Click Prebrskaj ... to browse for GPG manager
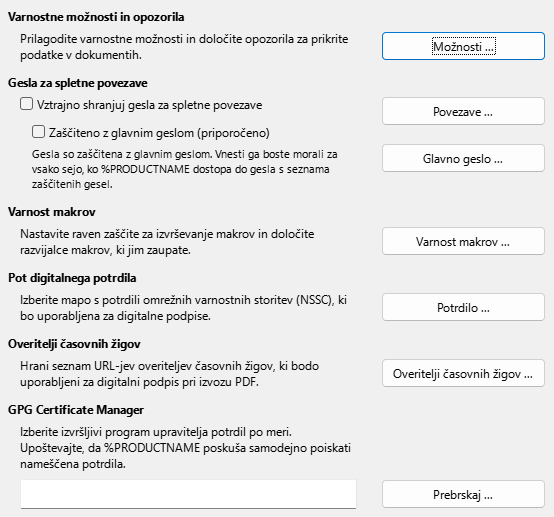Image resolution: width=554 pixels, height=517 pixels. point(463,494)
